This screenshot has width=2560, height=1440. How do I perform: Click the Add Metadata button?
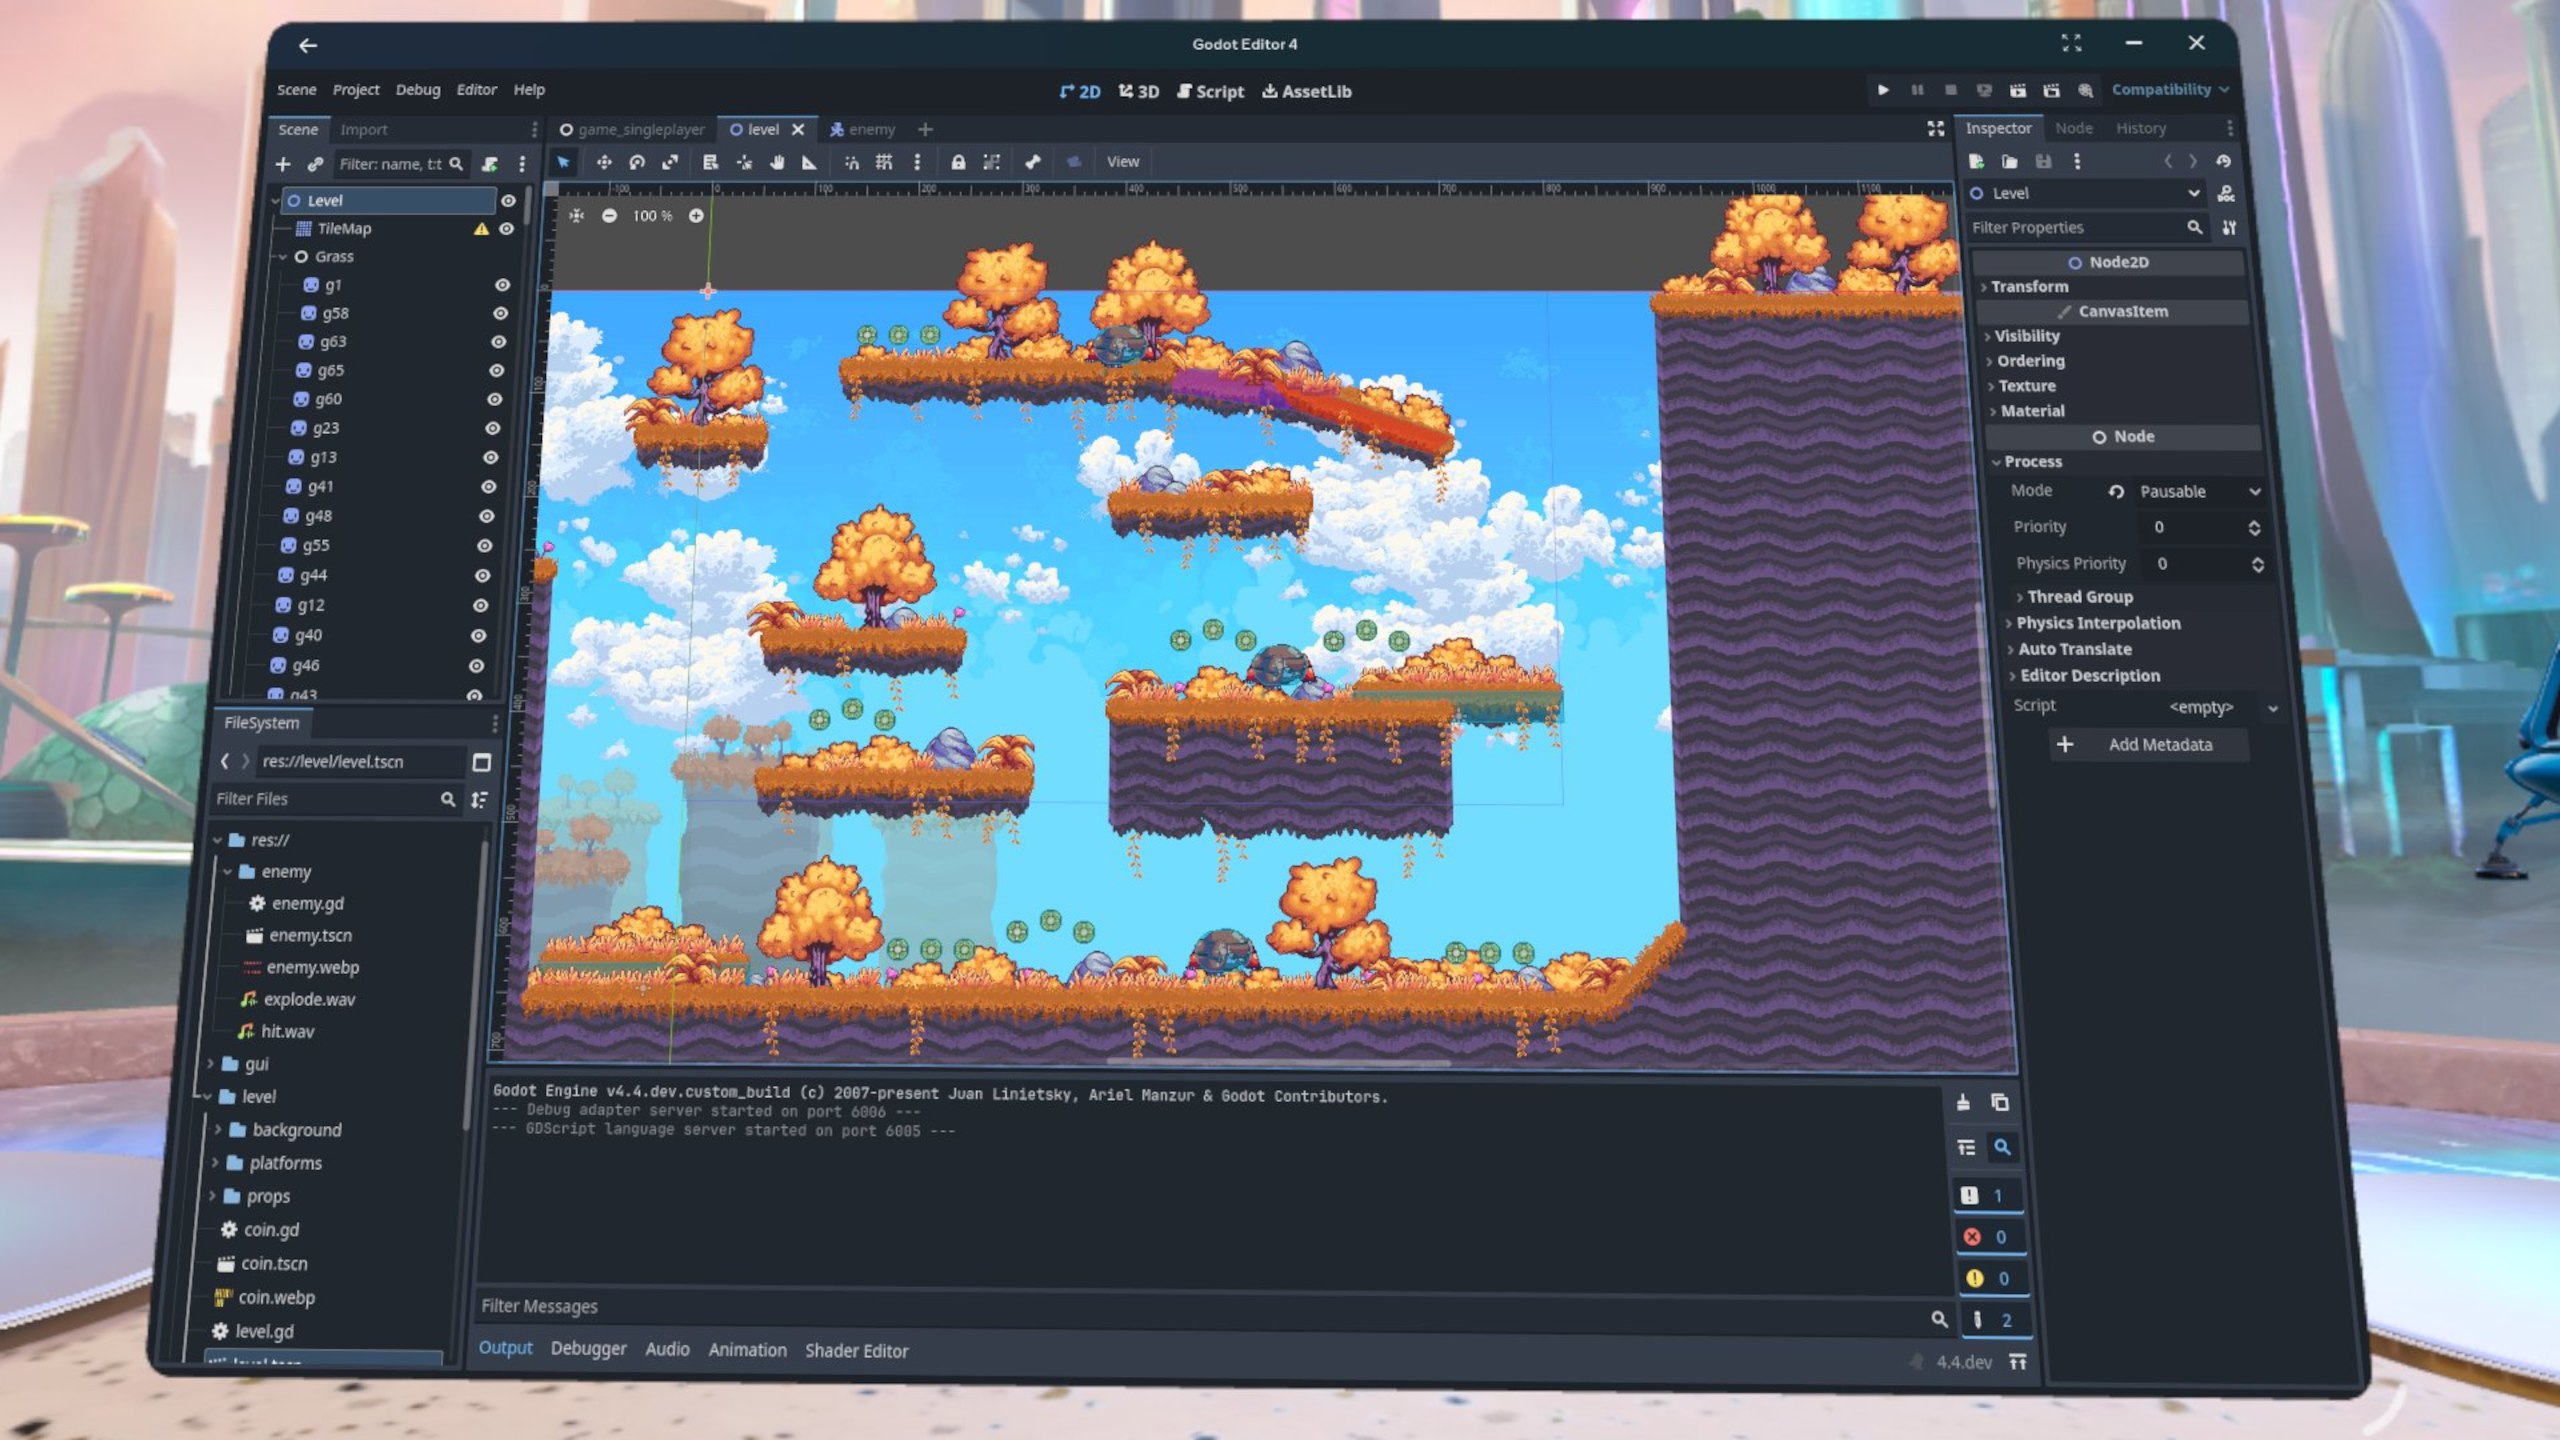click(2146, 745)
